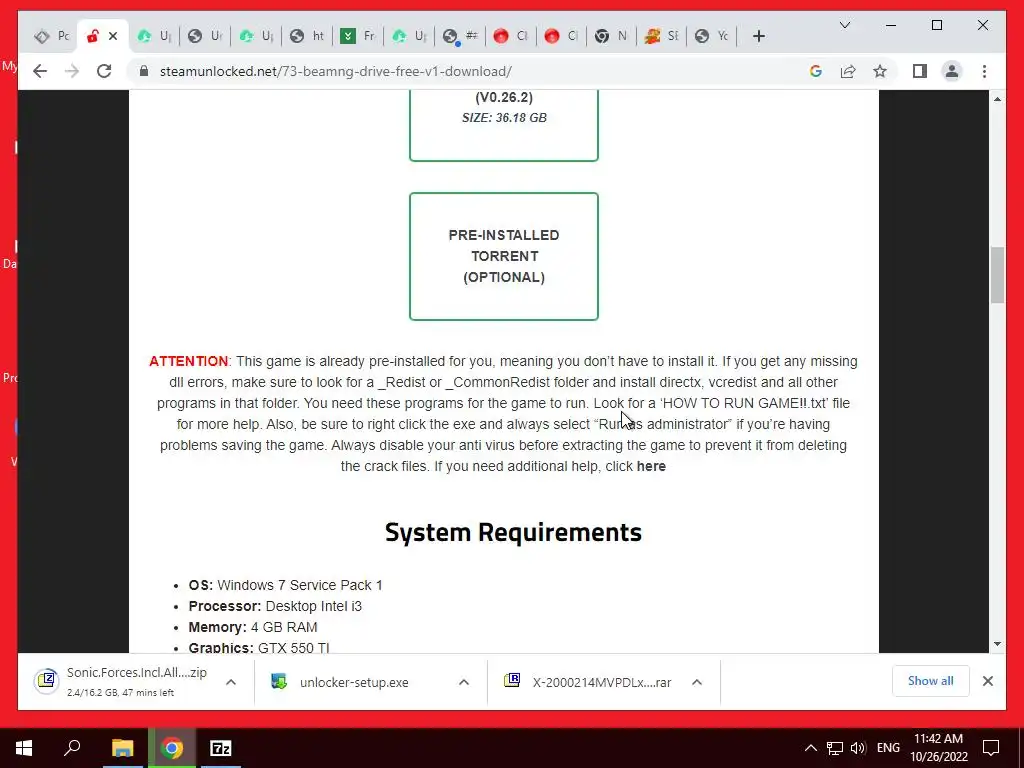The height and width of the screenshot is (768, 1024).
Task: Open the volume control in the tray
Action: coord(858,748)
